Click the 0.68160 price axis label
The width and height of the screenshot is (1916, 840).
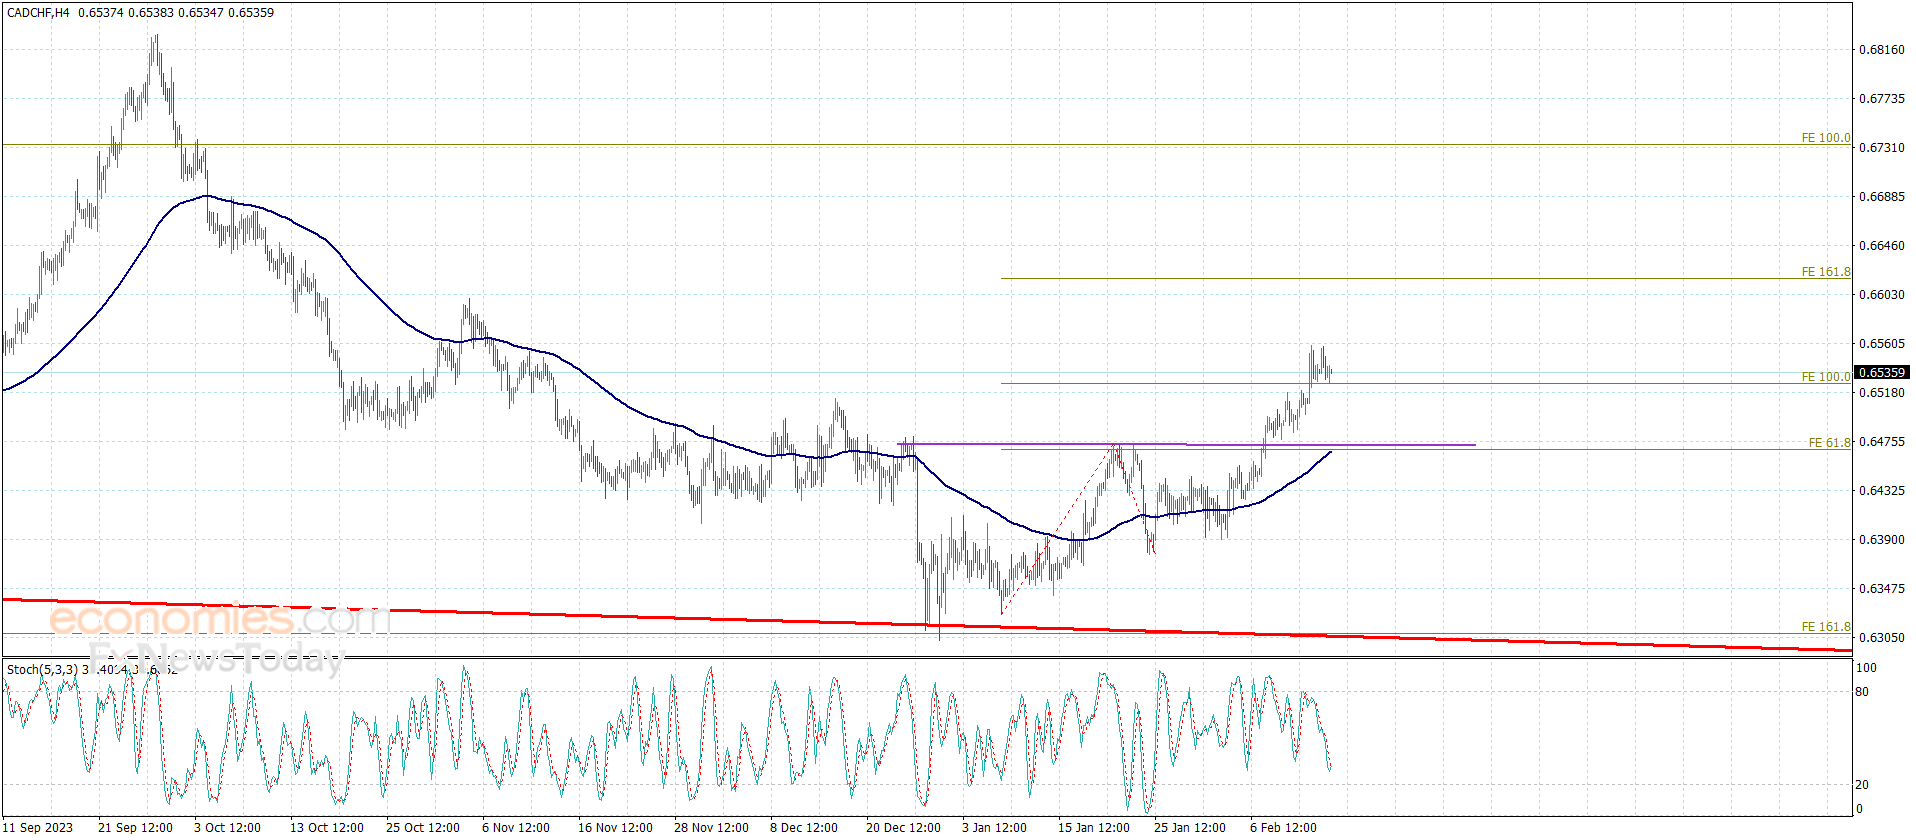click(1881, 50)
